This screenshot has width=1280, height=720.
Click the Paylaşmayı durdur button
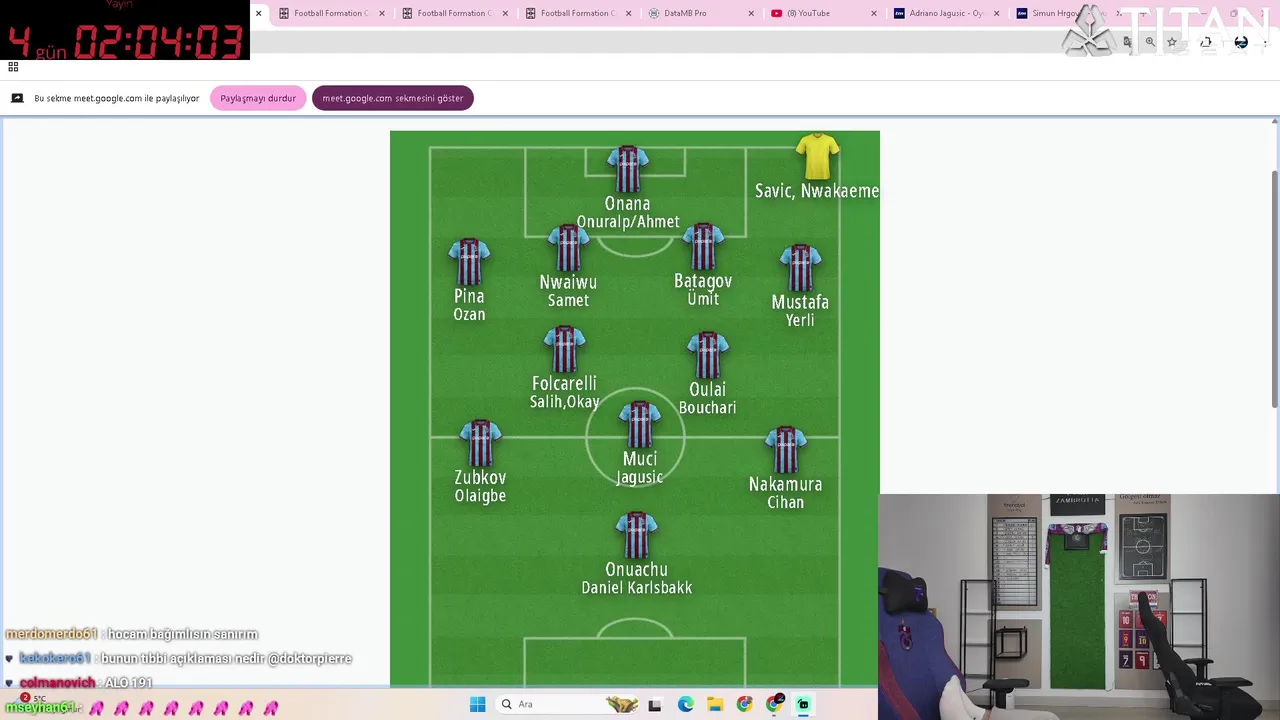pos(258,98)
